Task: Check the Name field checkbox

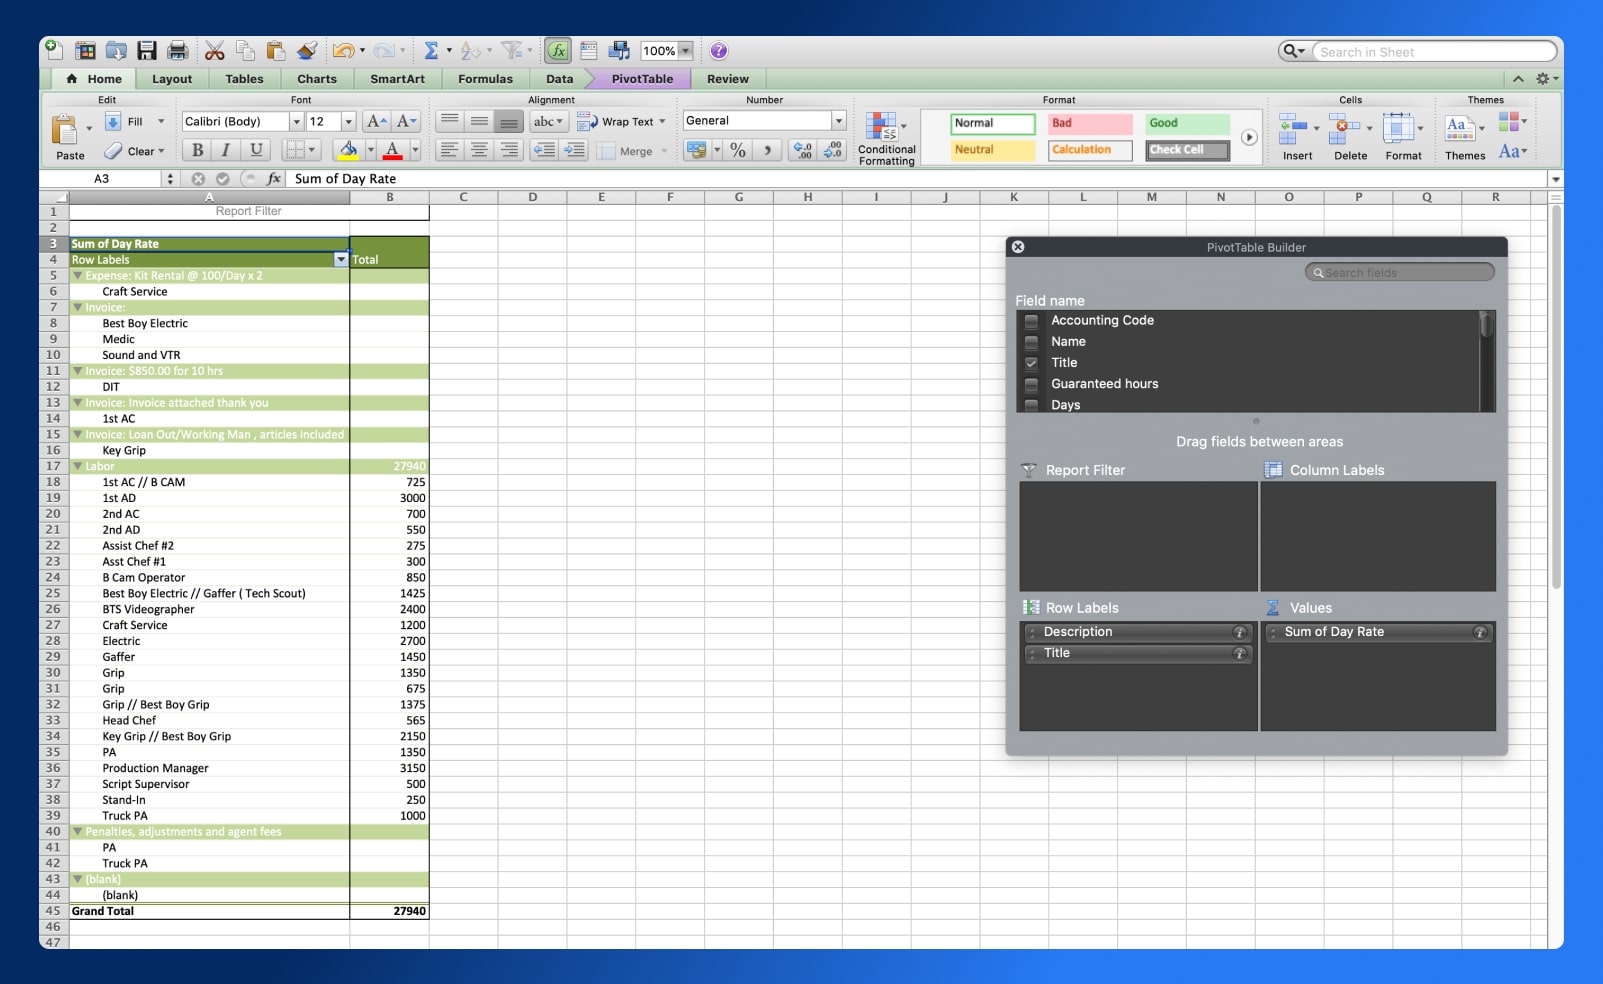Action: click(x=1031, y=342)
